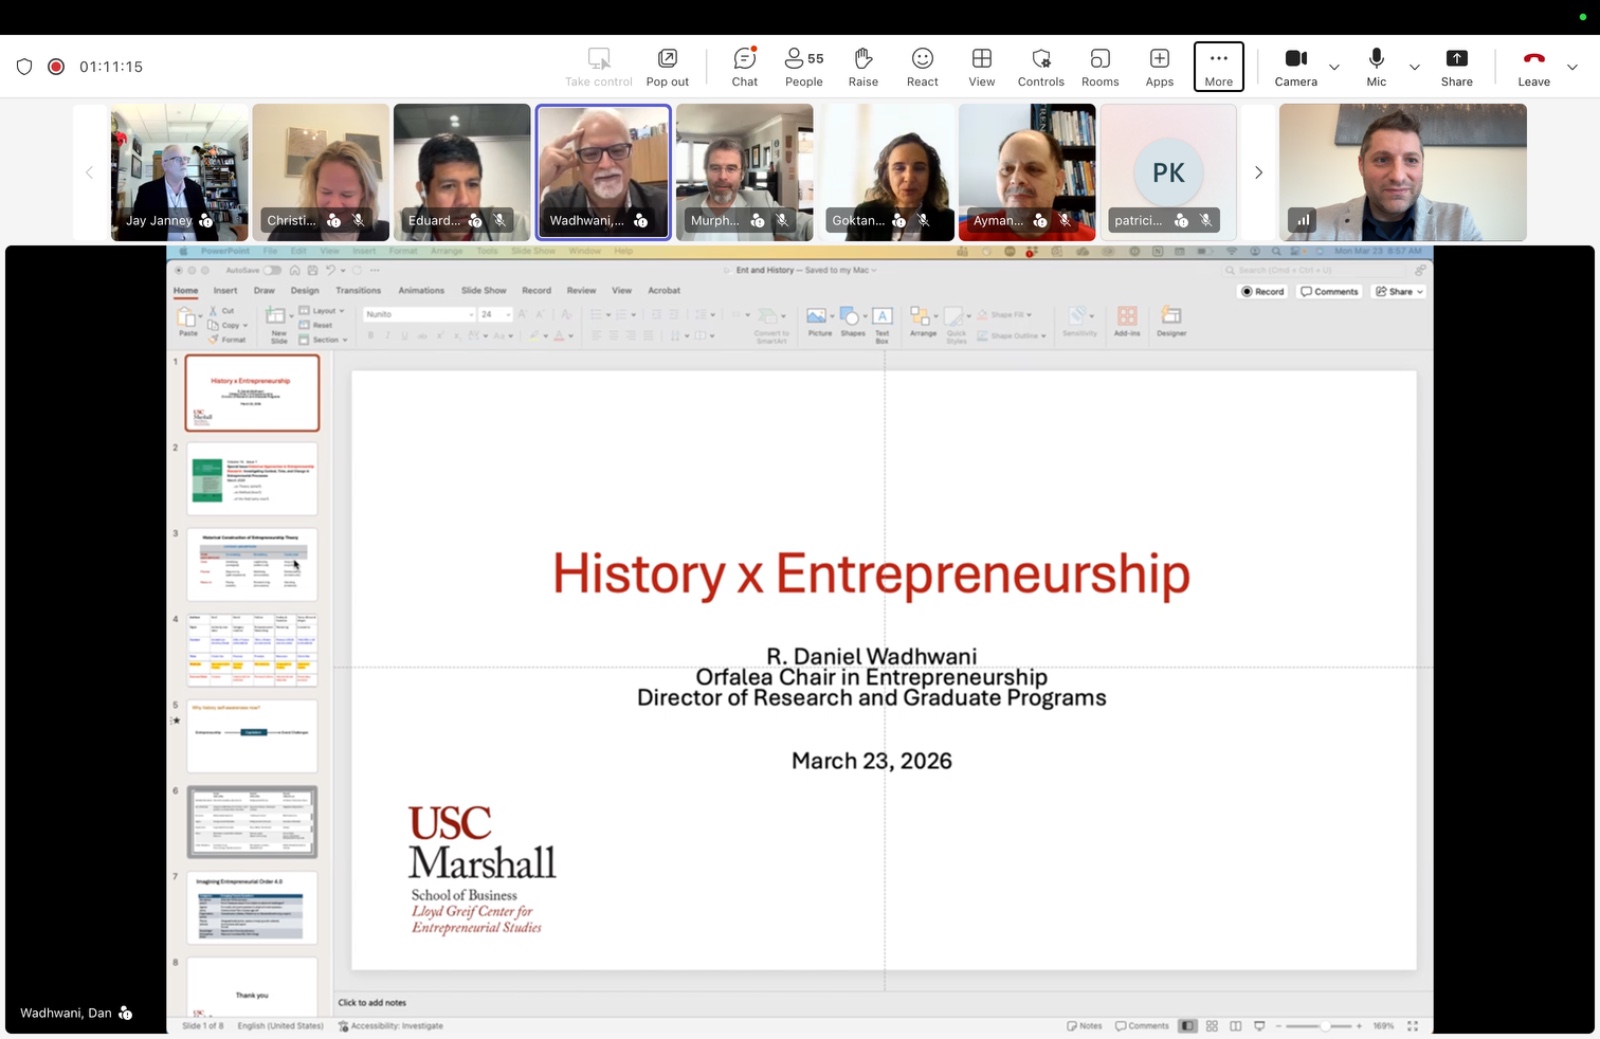This screenshot has height=1039, width=1600.
Task: Click the zoom slider in PowerPoint status bar
Action: point(1325,1026)
